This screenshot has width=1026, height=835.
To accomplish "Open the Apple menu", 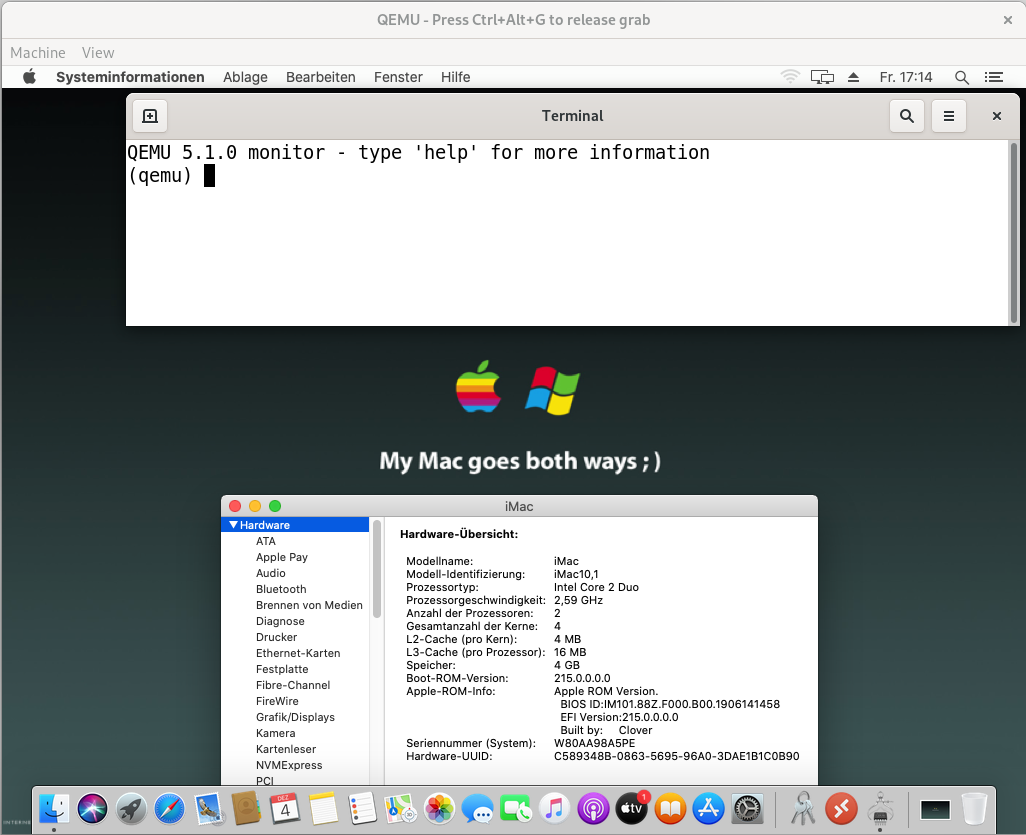I will (x=29, y=77).
